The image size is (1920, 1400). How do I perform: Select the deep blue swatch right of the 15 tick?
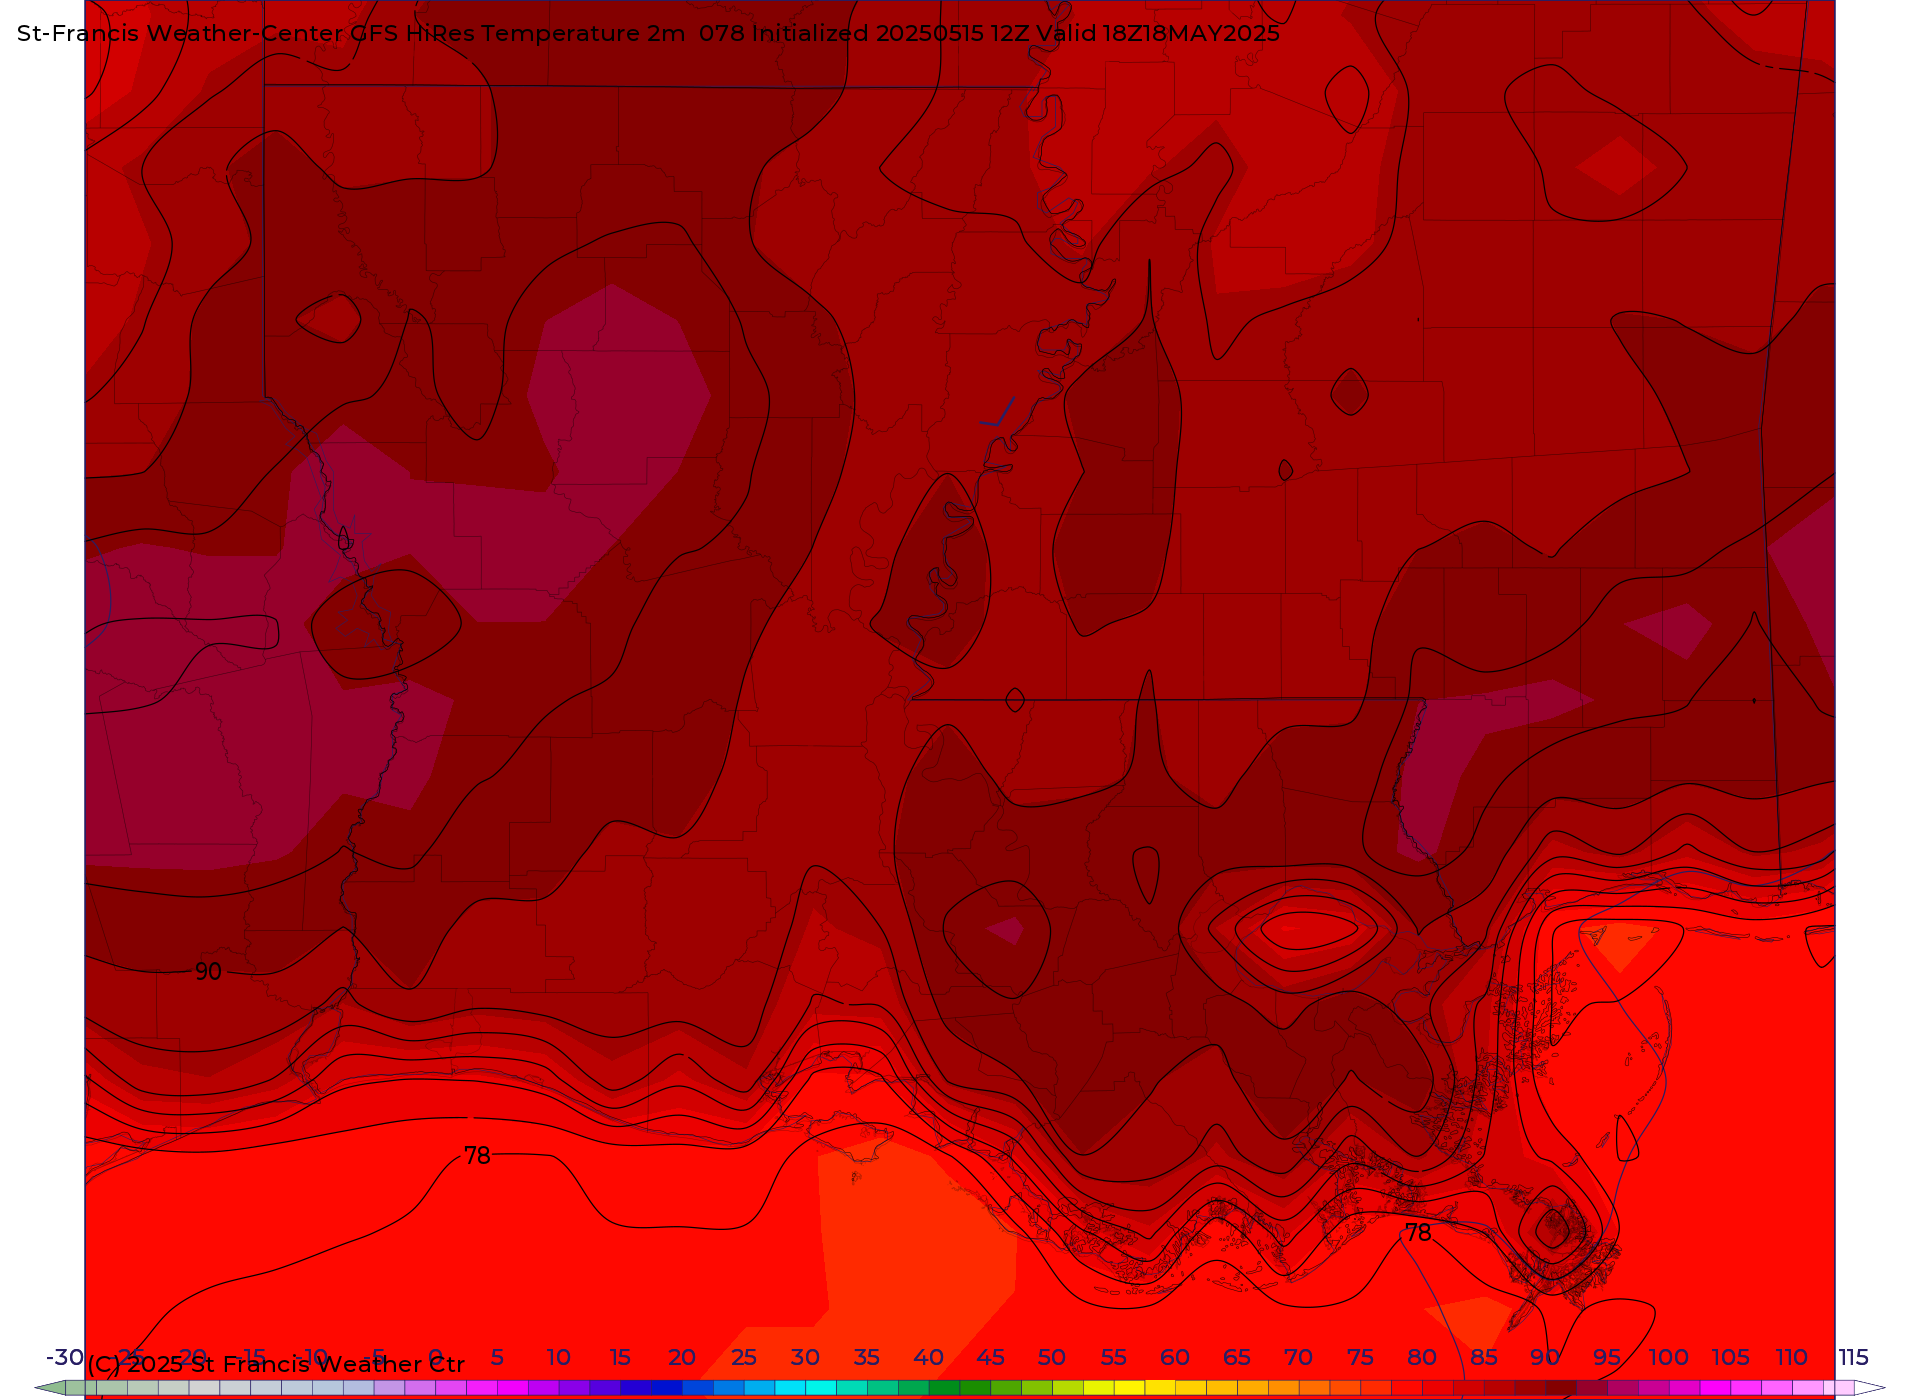[635, 1388]
